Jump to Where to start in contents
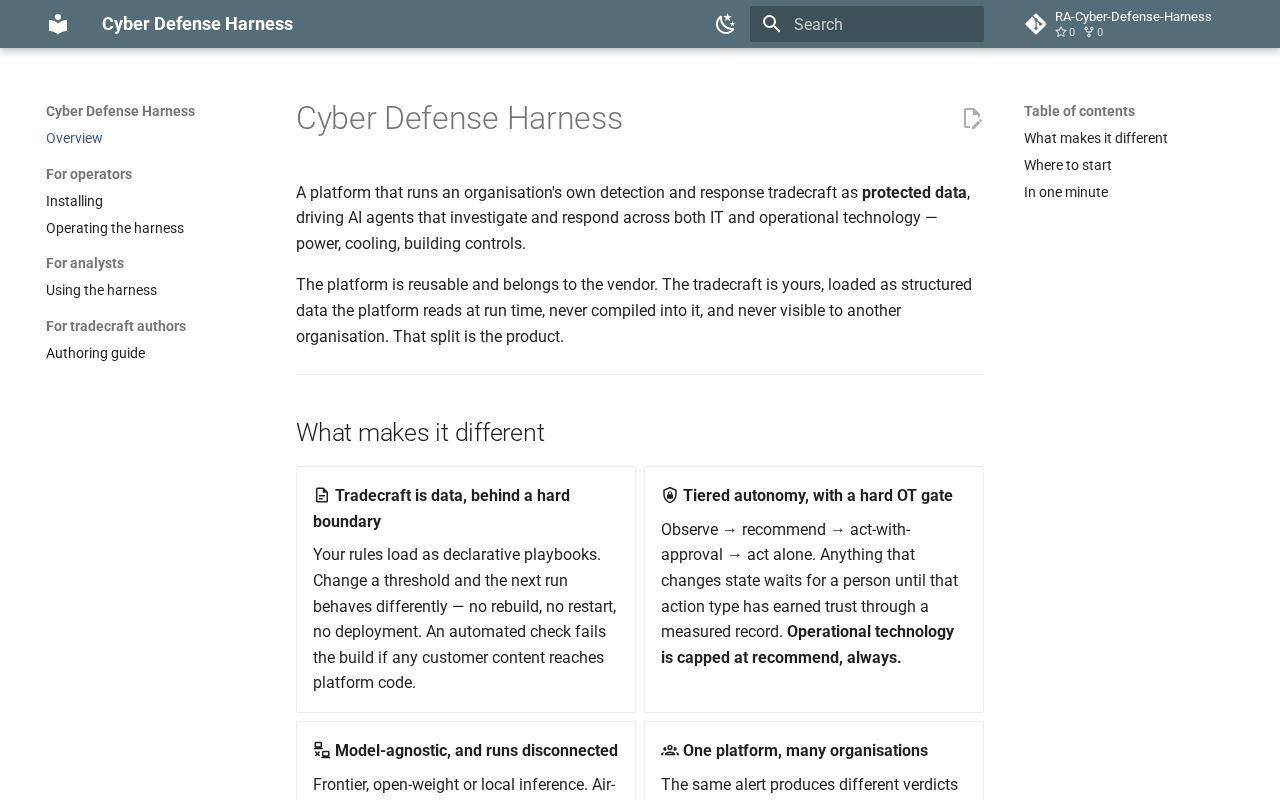The width and height of the screenshot is (1280, 800). tap(1067, 165)
